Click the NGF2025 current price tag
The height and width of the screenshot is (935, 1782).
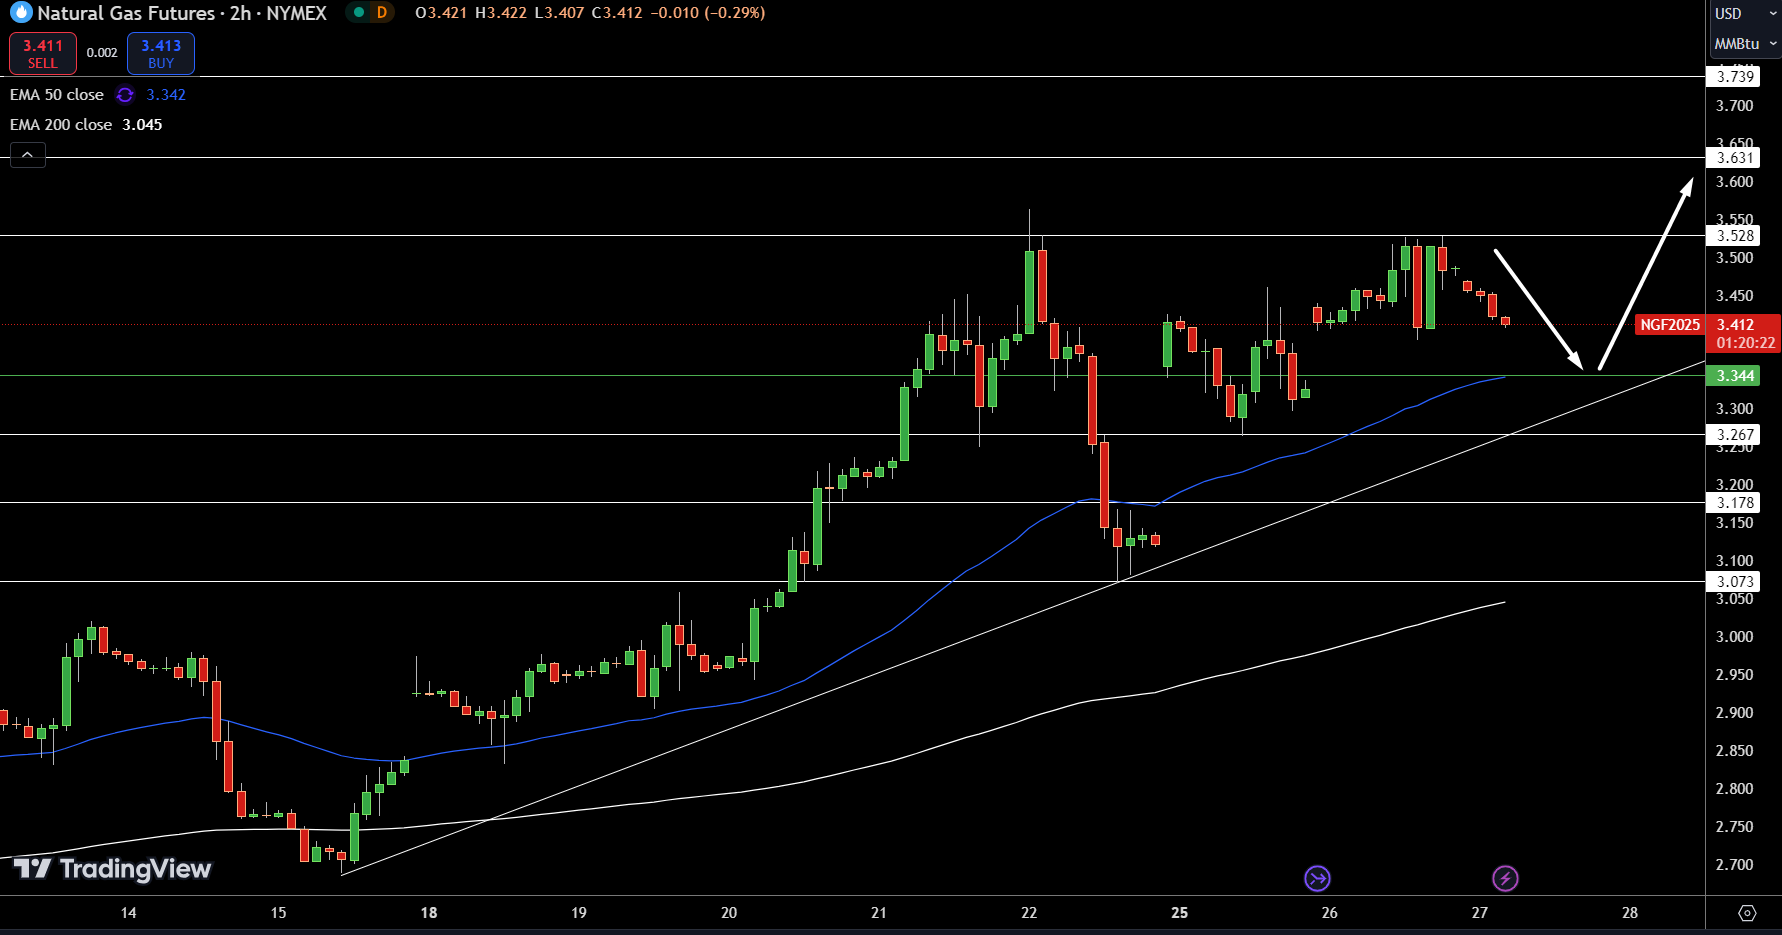coord(1670,325)
